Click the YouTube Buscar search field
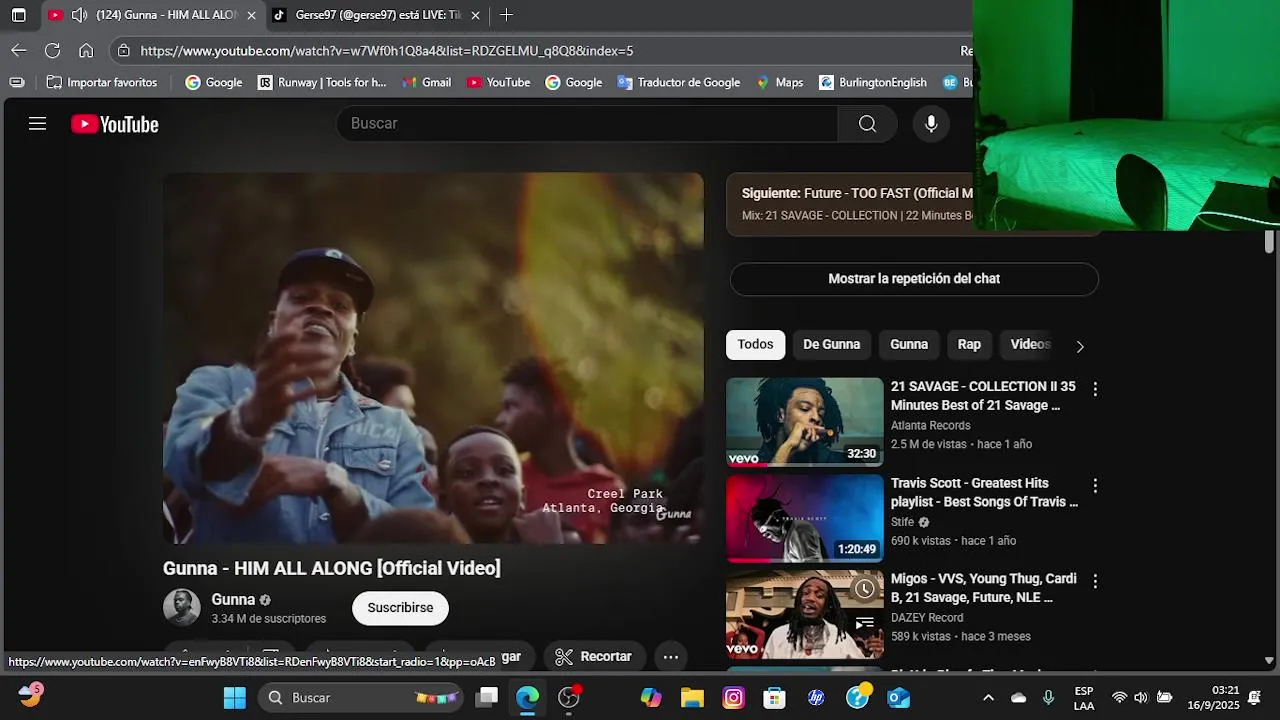The width and height of the screenshot is (1280, 720). click(x=587, y=124)
